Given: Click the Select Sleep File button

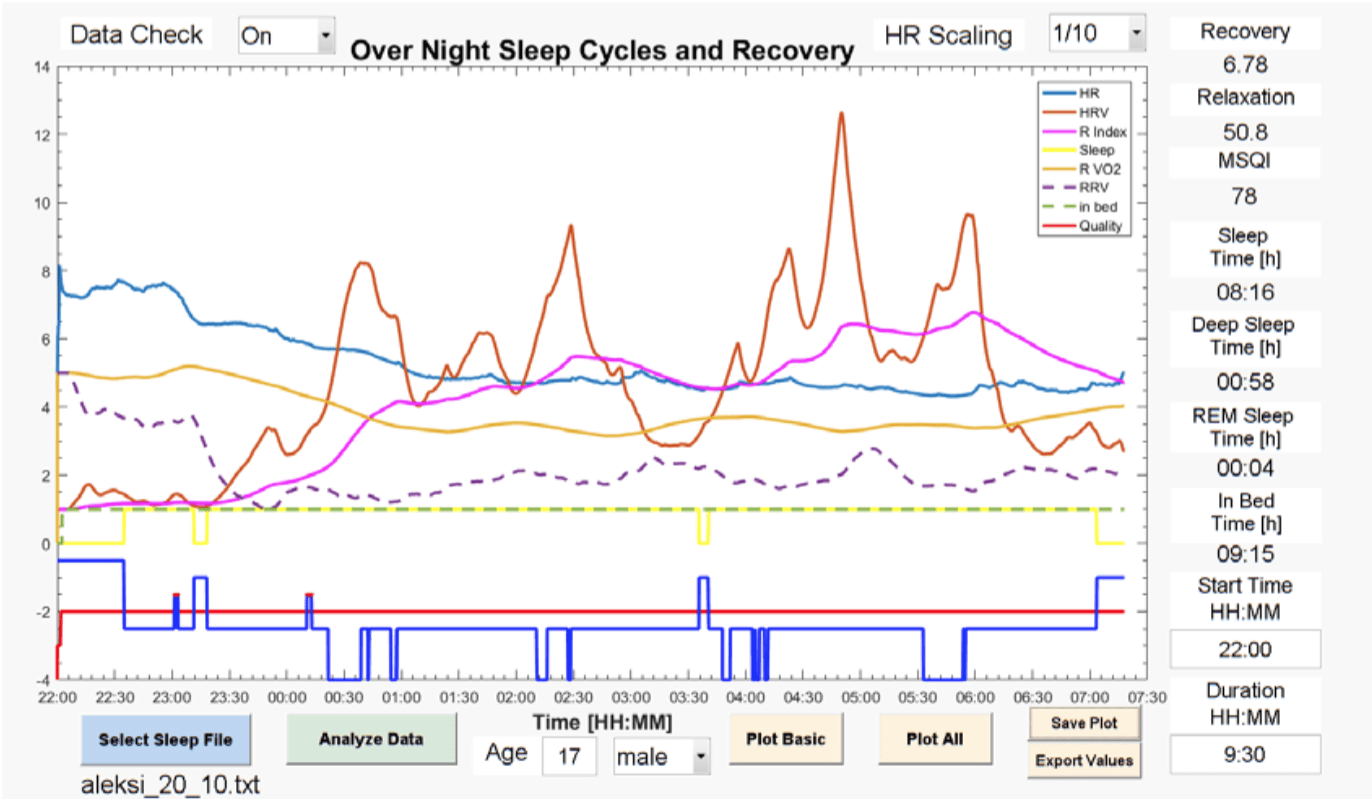Looking at the screenshot, I should click(x=165, y=740).
